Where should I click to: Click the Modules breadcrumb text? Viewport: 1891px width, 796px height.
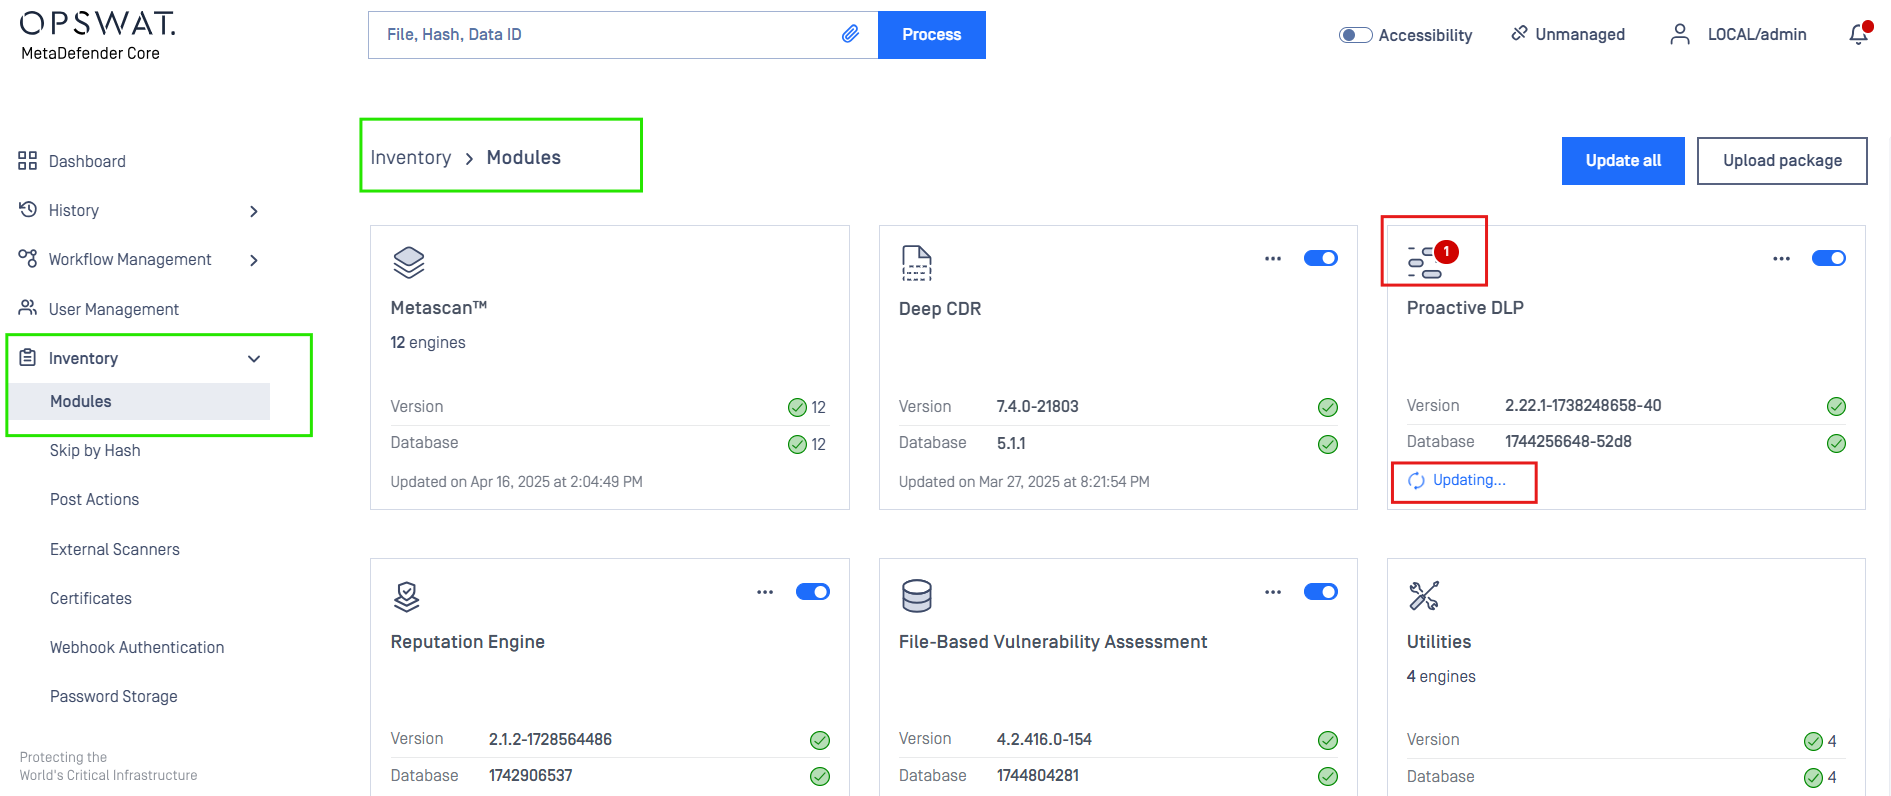524,158
